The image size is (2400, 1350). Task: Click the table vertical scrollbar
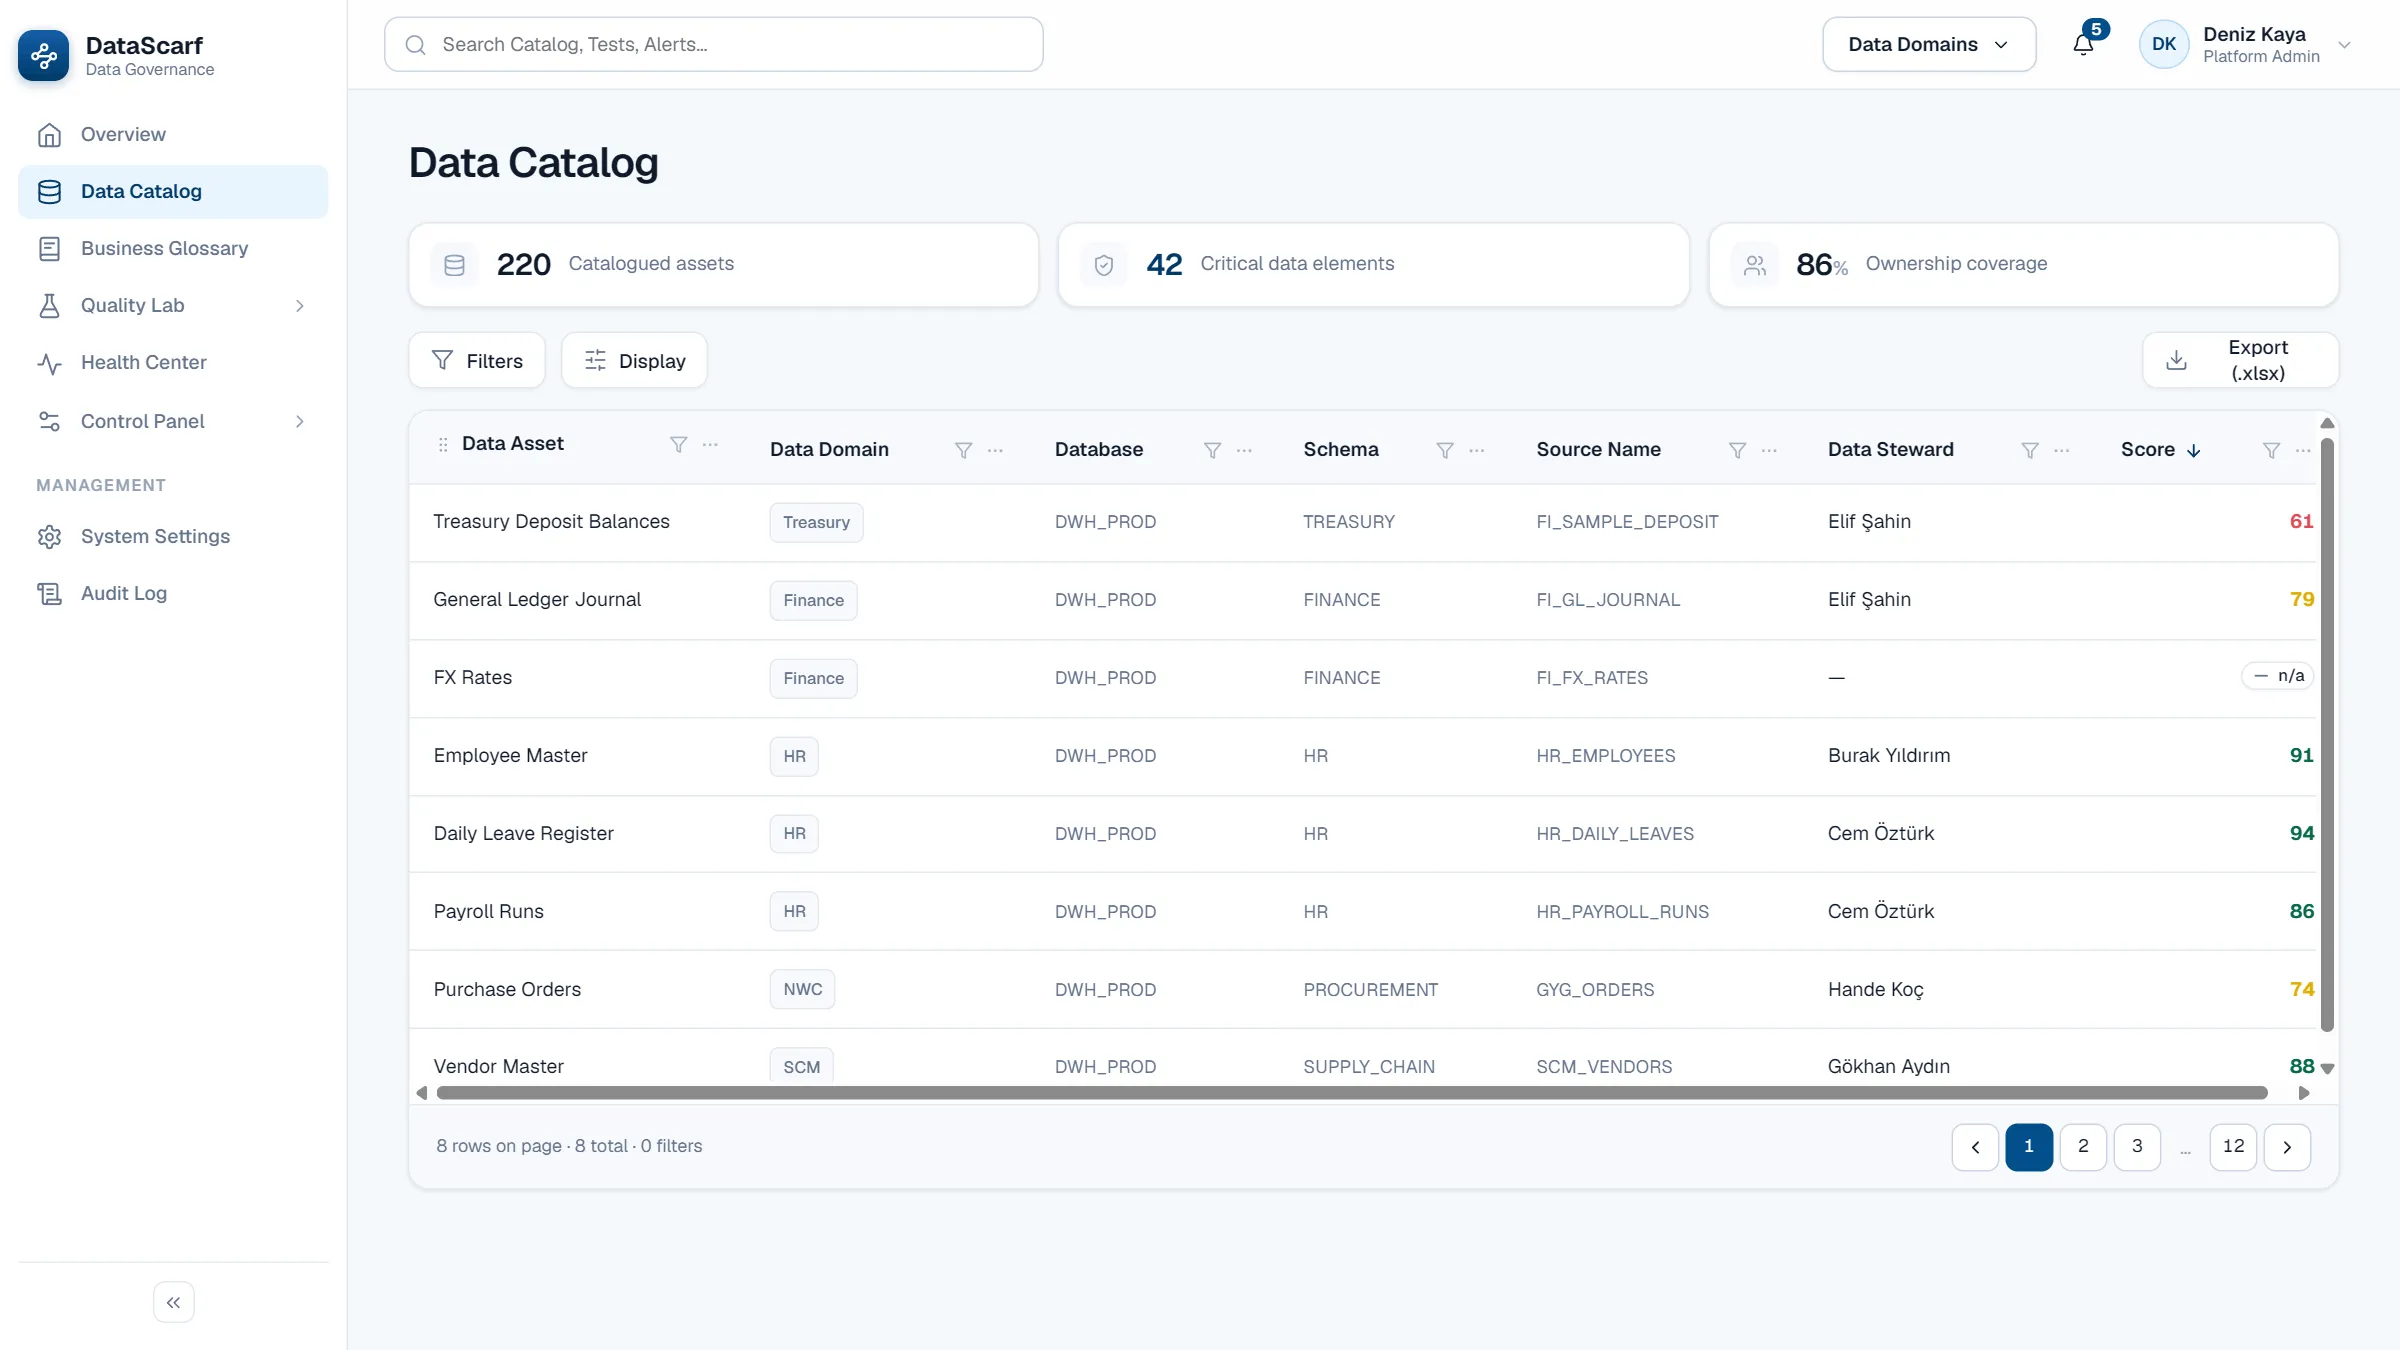(x=2327, y=735)
